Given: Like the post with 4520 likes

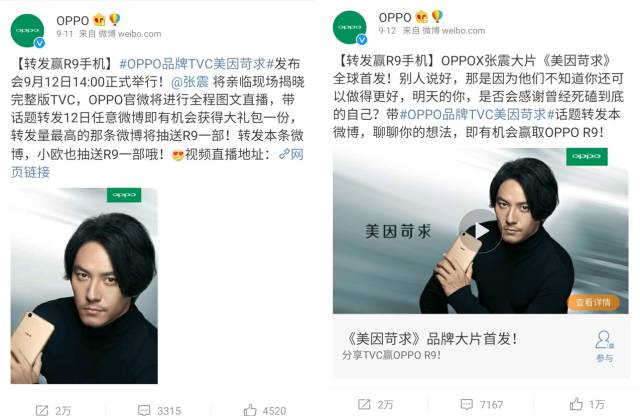Looking at the screenshot, I should 250,410.
